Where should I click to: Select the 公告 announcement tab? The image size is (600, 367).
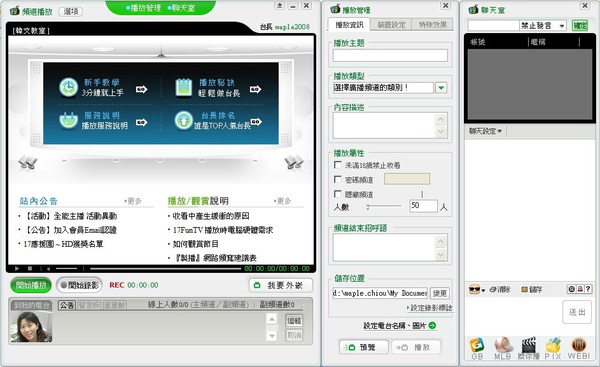pyautogui.click(x=67, y=305)
